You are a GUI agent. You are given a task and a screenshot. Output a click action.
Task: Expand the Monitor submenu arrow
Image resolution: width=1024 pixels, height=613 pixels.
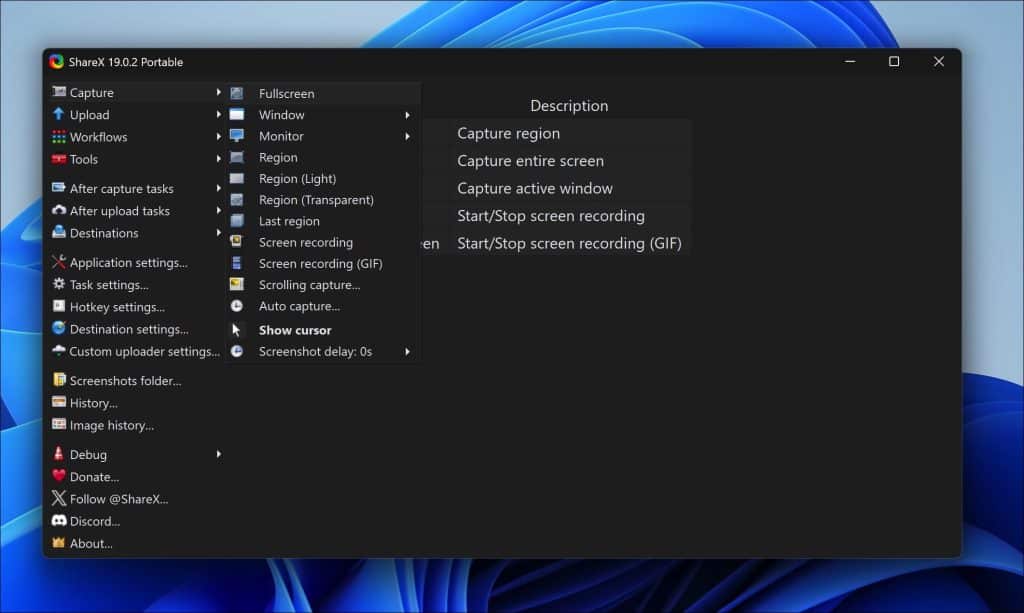pyautogui.click(x=407, y=136)
